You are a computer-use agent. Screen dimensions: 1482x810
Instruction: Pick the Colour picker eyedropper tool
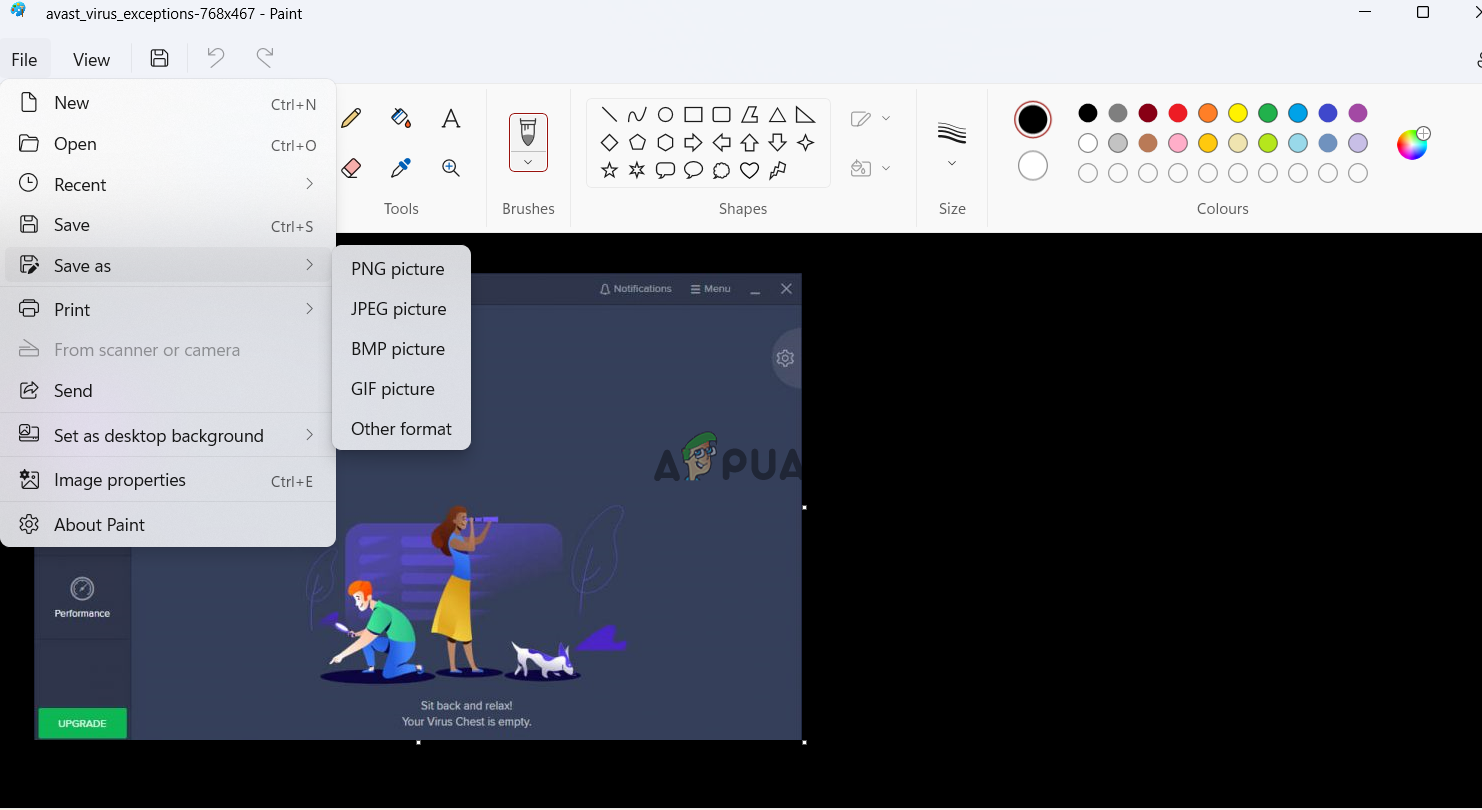coord(401,168)
